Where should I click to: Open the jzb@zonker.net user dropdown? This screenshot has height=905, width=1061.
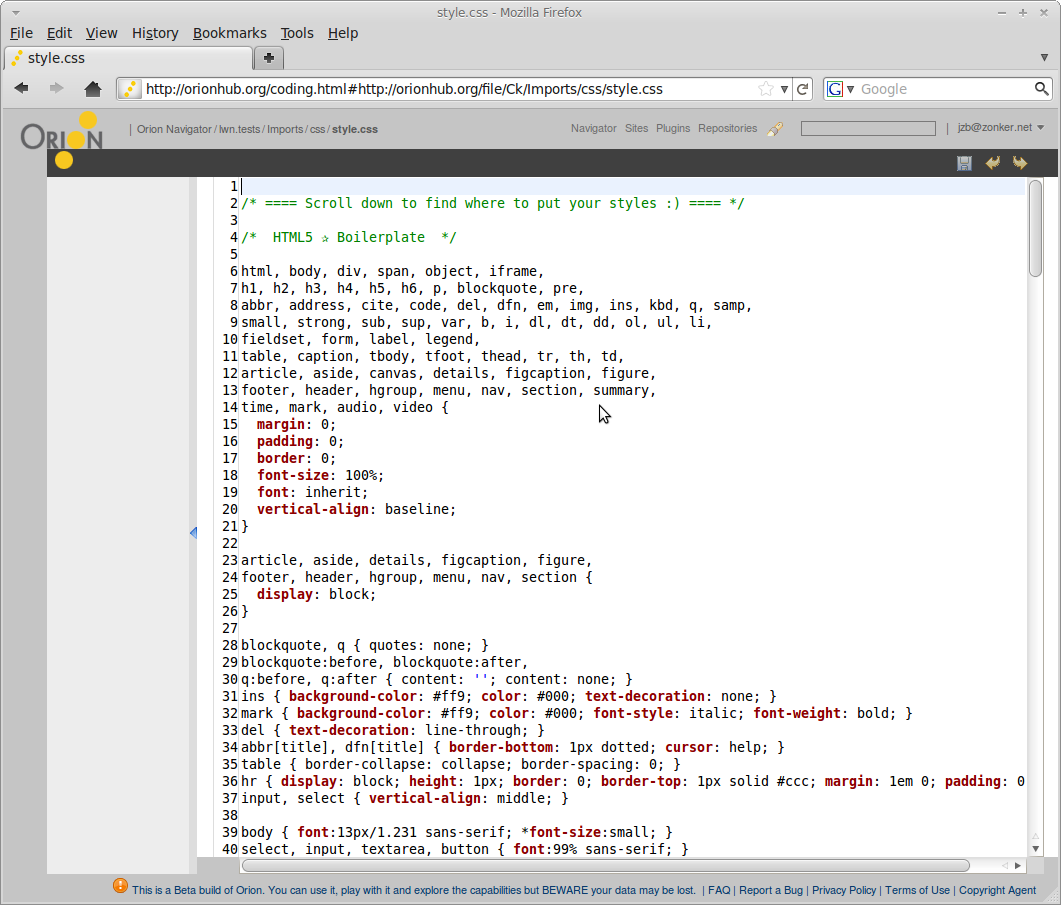pos(1000,128)
